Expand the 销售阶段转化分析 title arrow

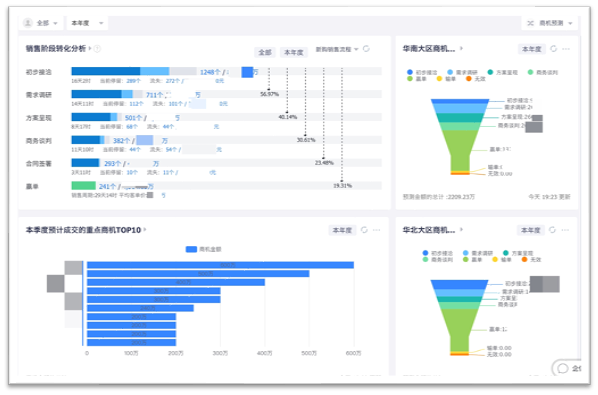pyautogui.click(x=90, y=48)
